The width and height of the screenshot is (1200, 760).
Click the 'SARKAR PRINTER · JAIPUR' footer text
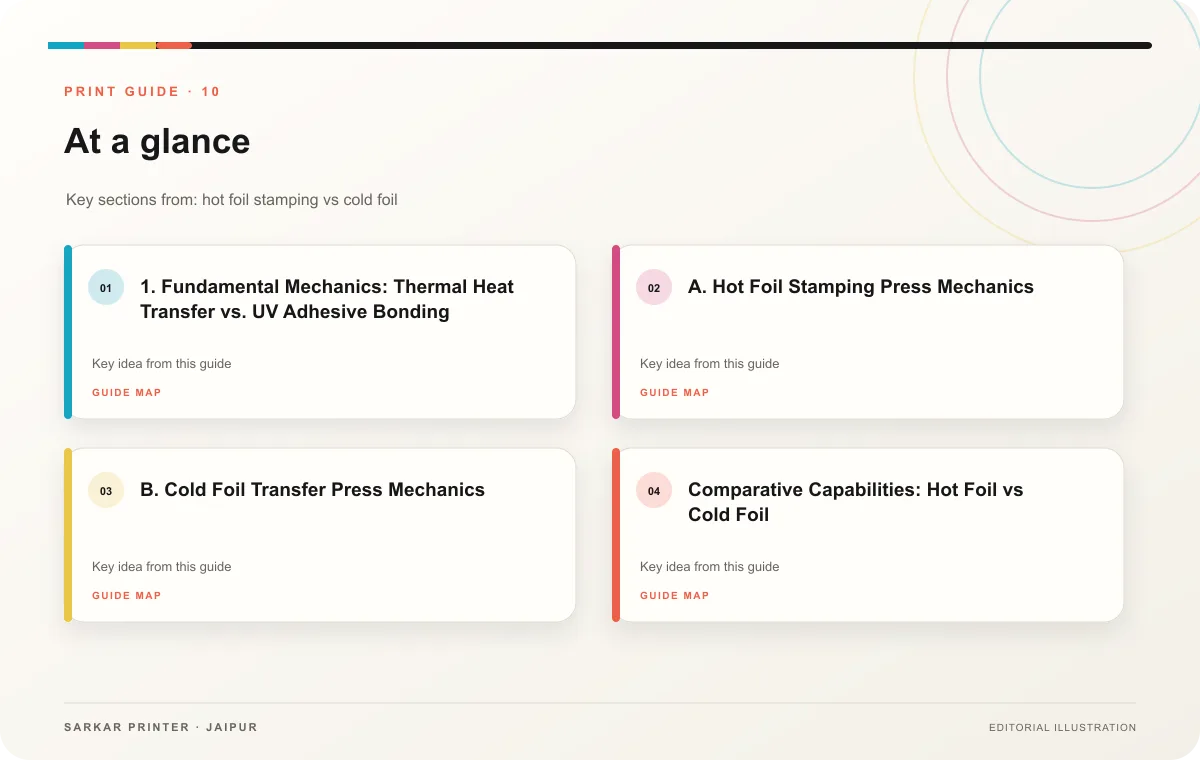pos(161,727)
